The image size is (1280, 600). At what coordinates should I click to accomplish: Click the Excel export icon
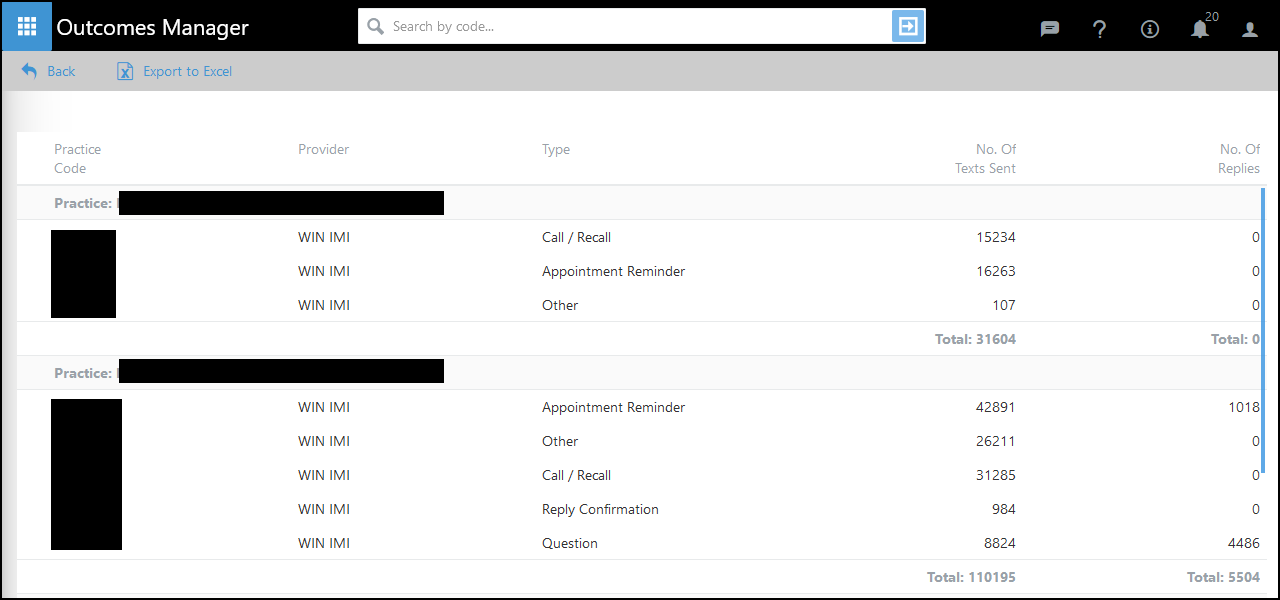(125, 71)
